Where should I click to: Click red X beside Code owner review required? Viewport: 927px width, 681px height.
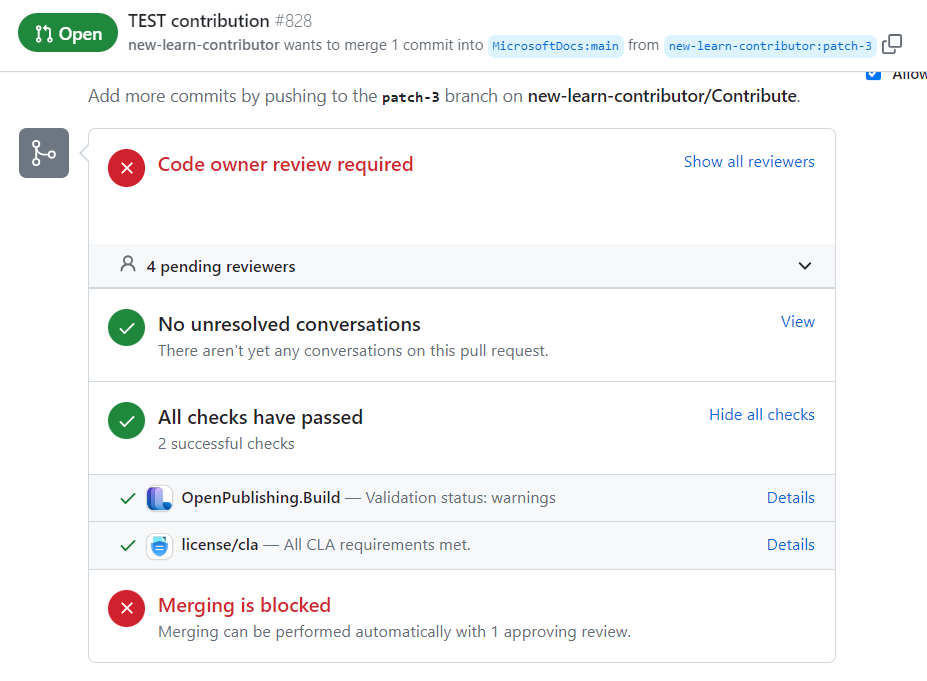pos(127,168)
